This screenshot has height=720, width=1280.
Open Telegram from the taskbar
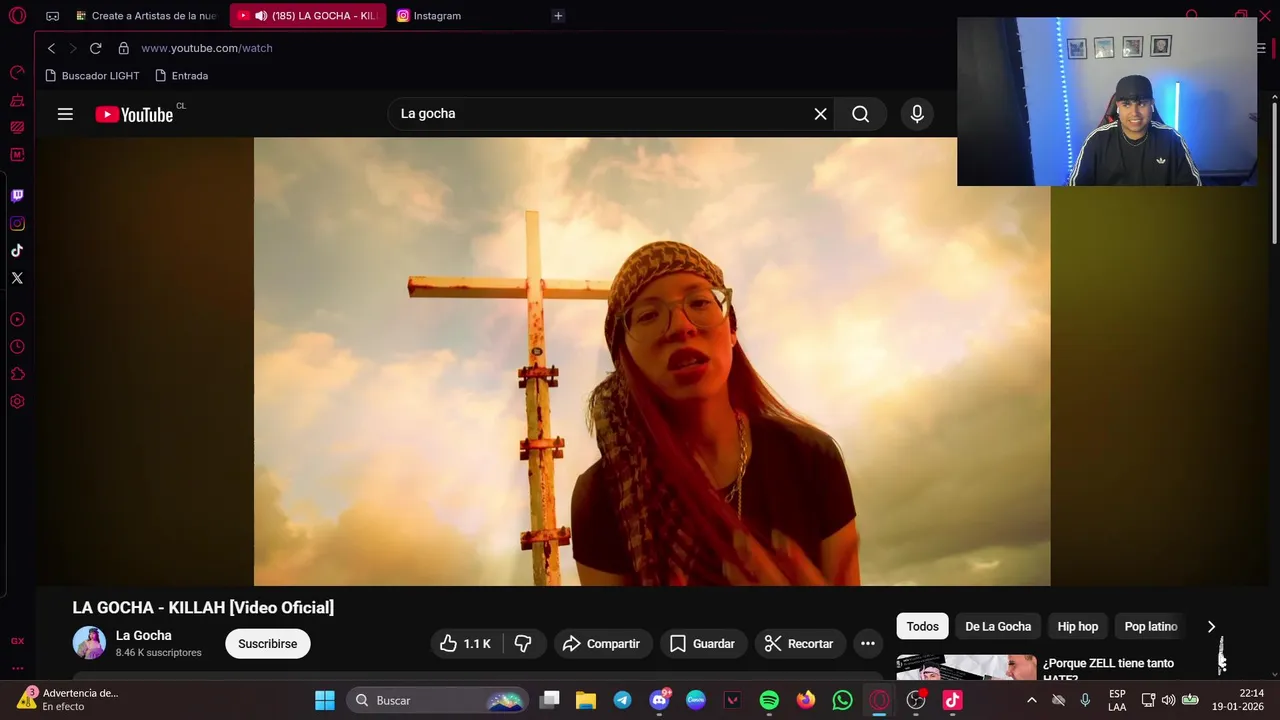click(x=622, y=700)
